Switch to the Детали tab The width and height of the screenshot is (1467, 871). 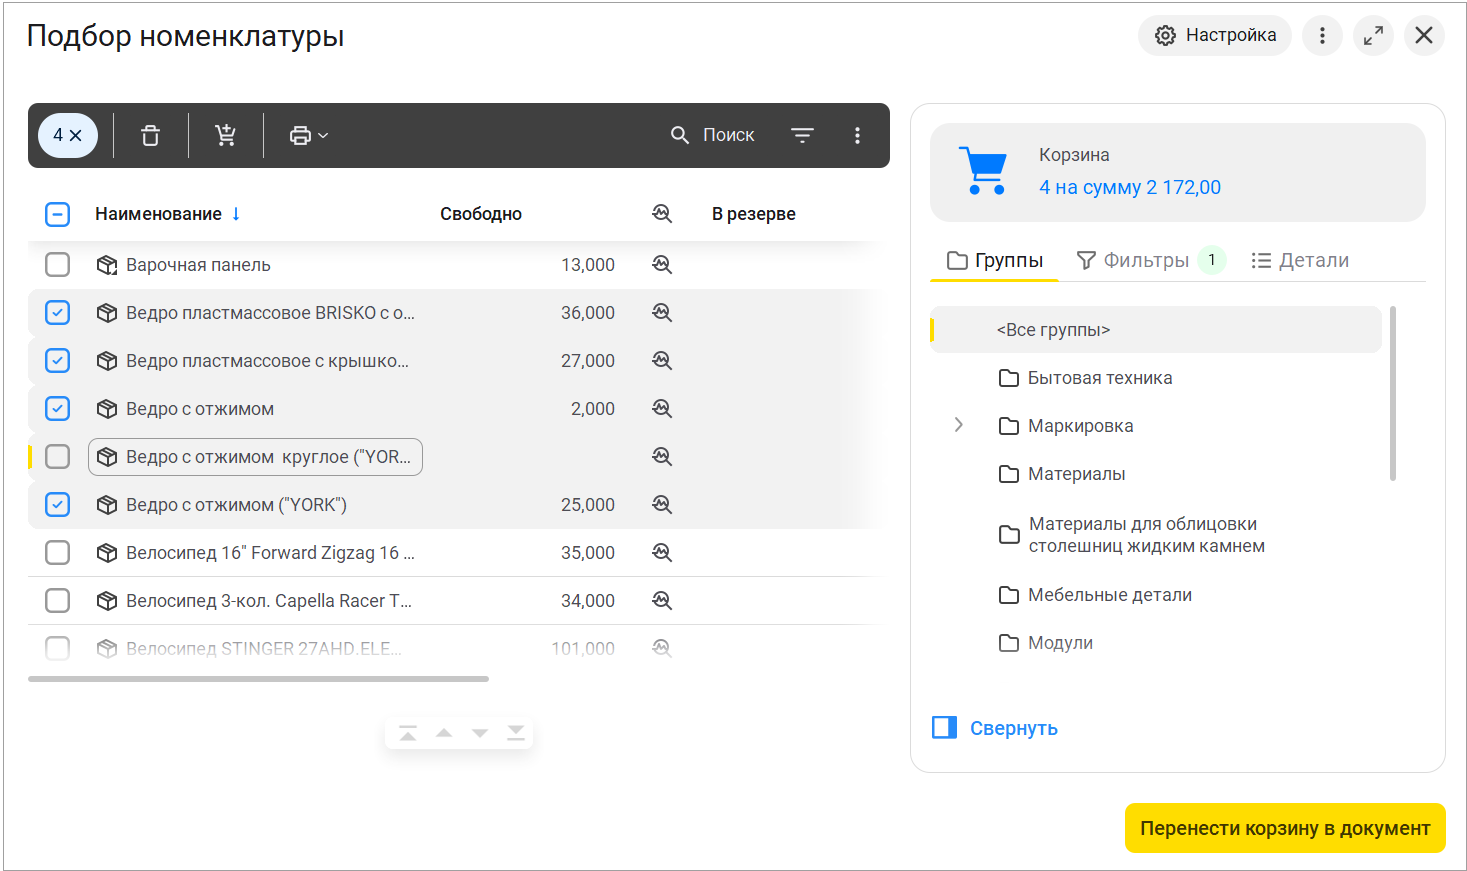click(1300, 260)
